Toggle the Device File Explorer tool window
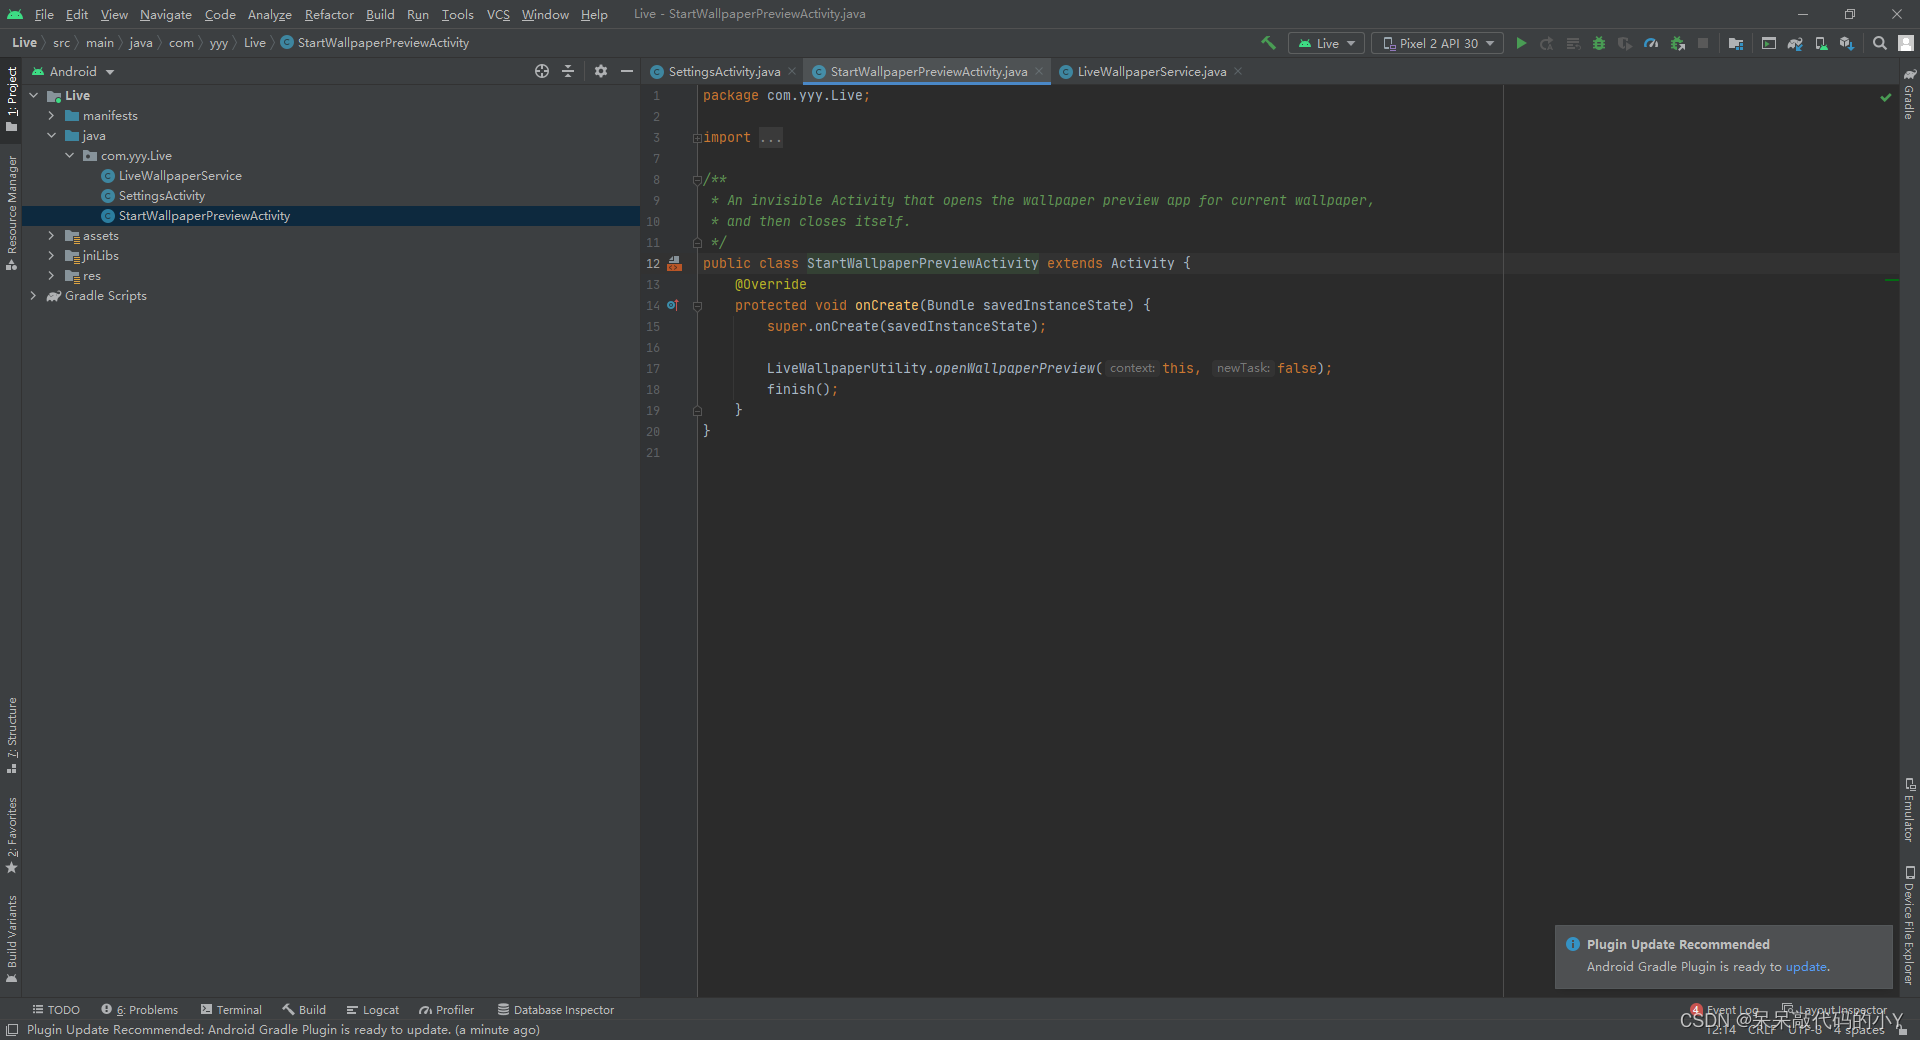Image resolution: width=1920 pixels, height=1040 pixels. point(1909,926)
